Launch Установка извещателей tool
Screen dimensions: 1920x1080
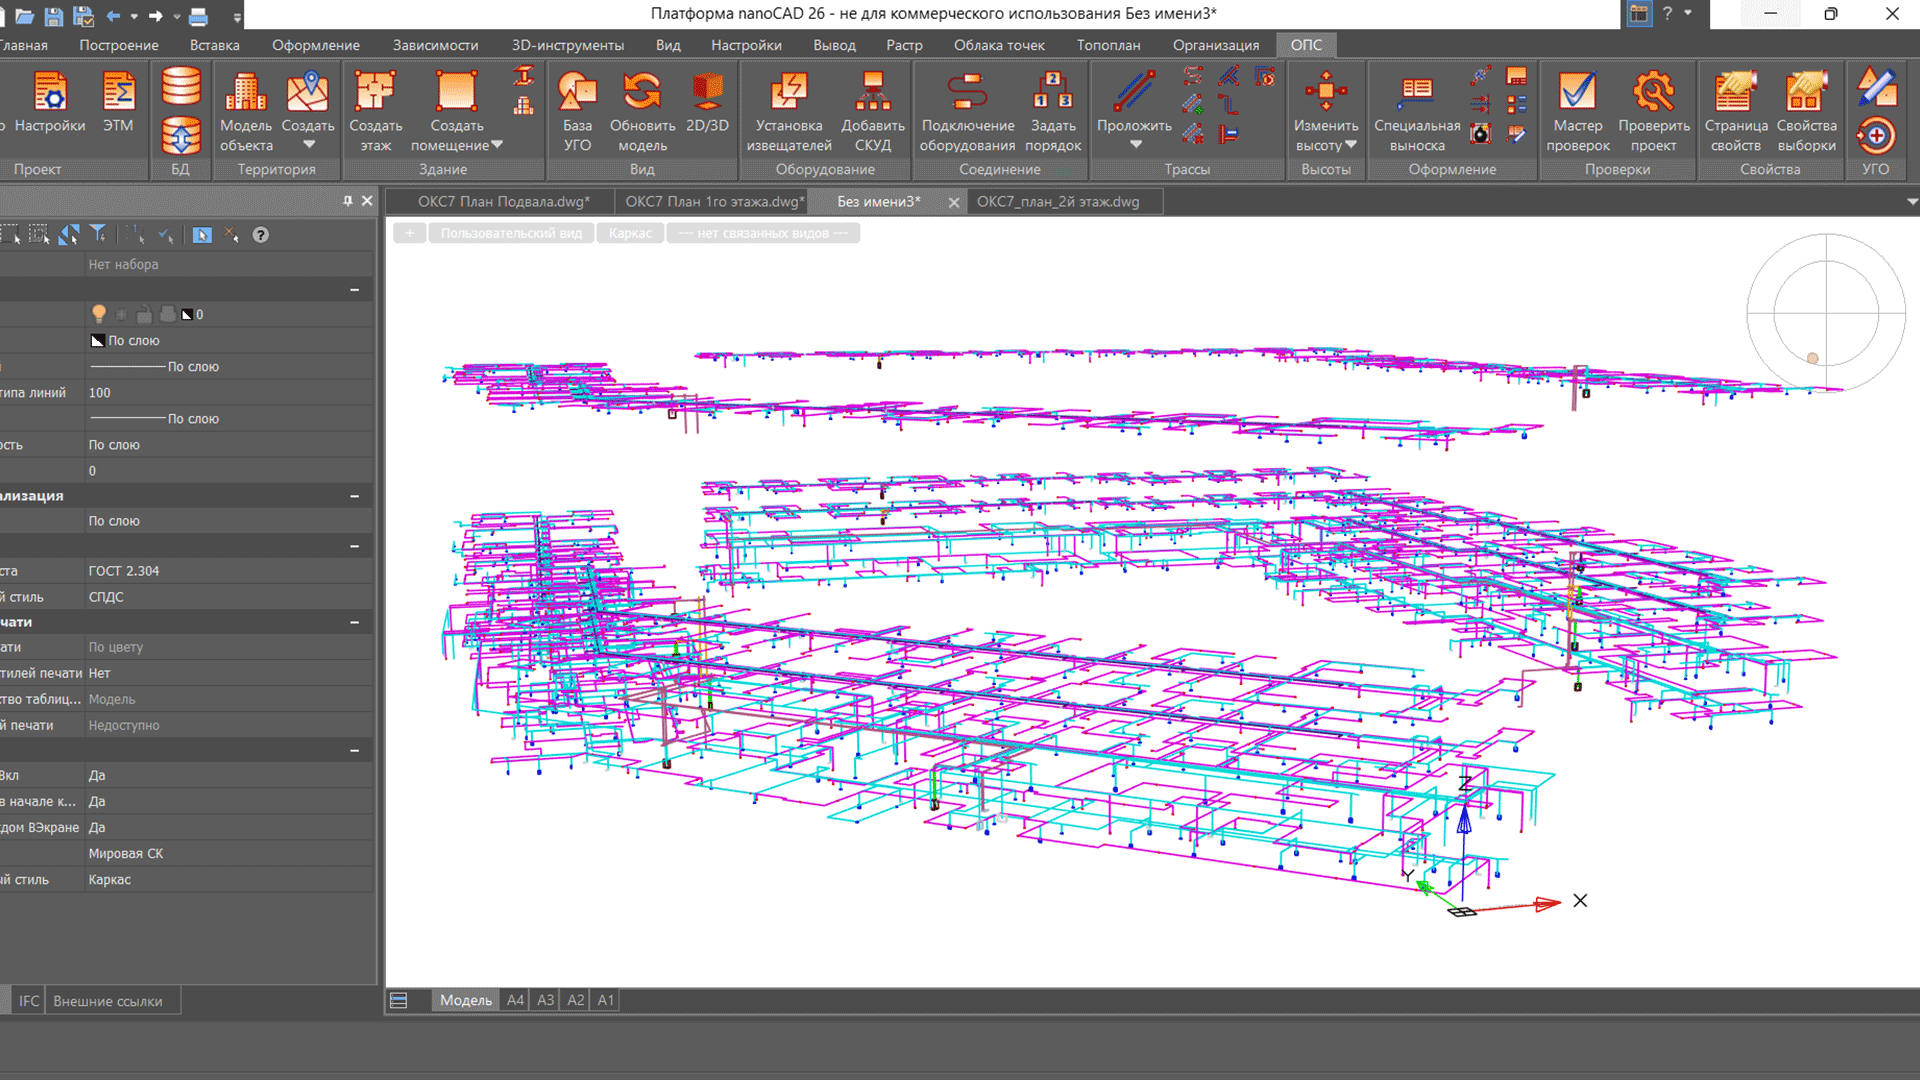789,112
